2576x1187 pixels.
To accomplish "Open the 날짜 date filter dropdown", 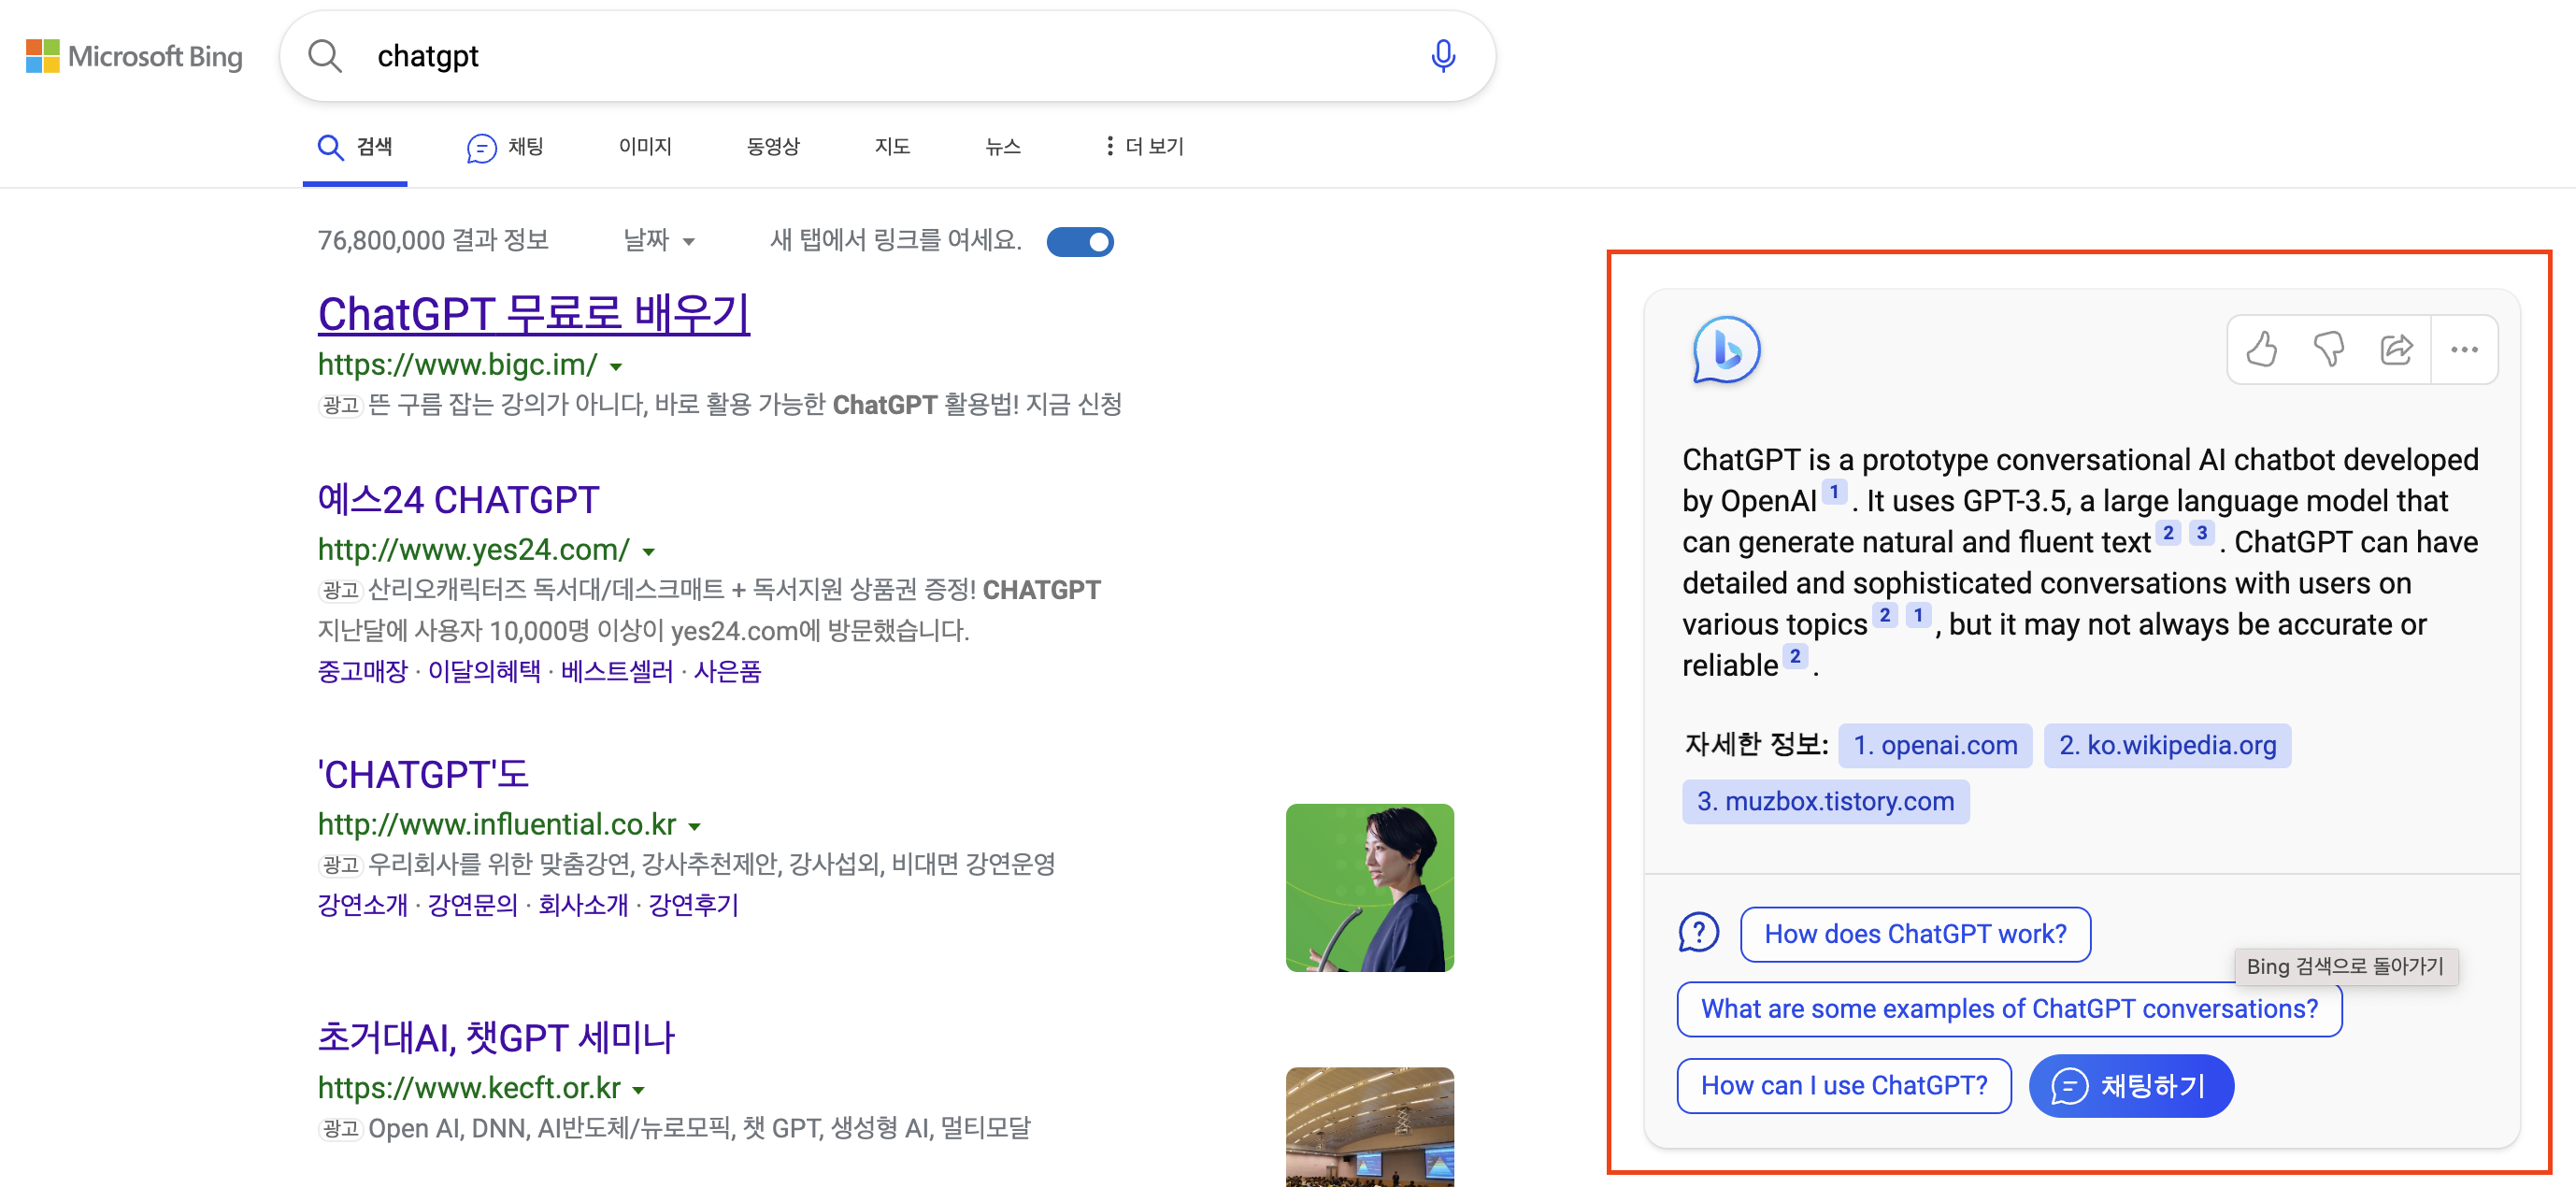I will 659,240.
